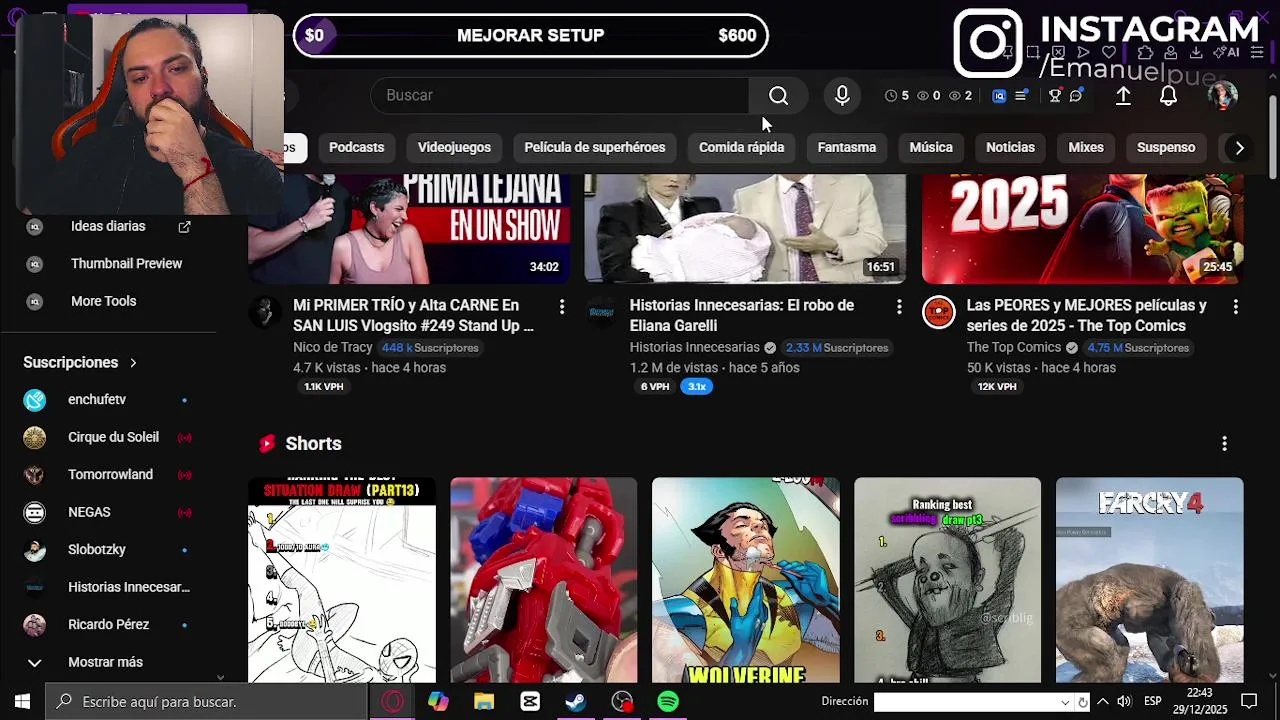Click the 3.1x blue badge

pos(697,387)
